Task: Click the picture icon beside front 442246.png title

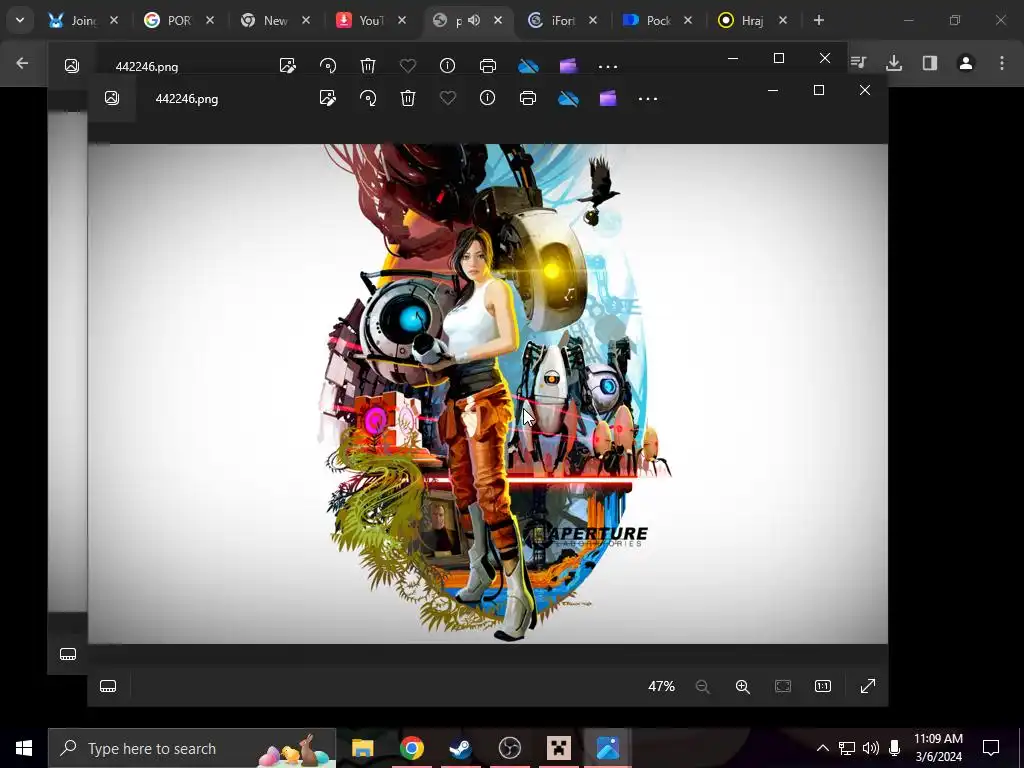Action: [112, 98]
